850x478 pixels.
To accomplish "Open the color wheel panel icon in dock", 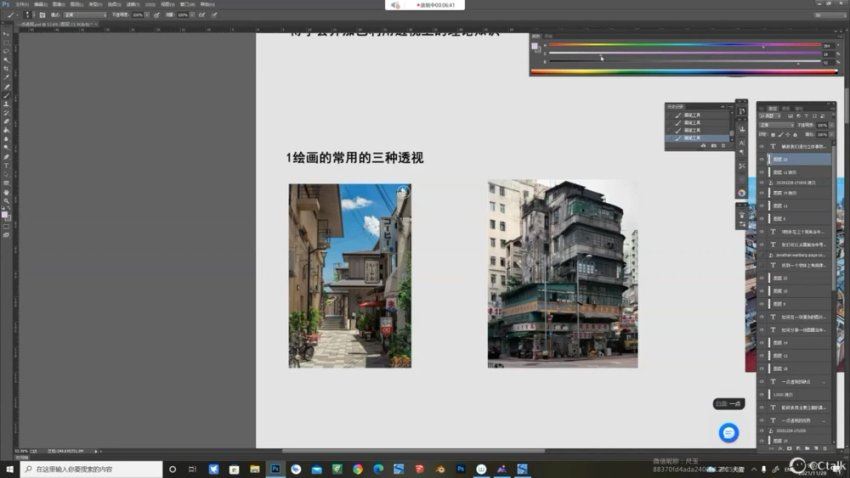I will tap(742, 192).
